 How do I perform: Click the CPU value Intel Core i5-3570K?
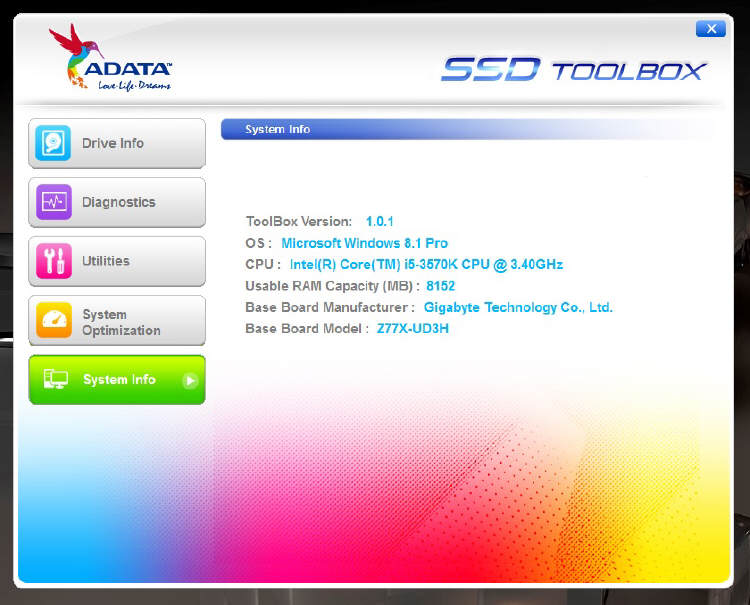click(426, 264)
